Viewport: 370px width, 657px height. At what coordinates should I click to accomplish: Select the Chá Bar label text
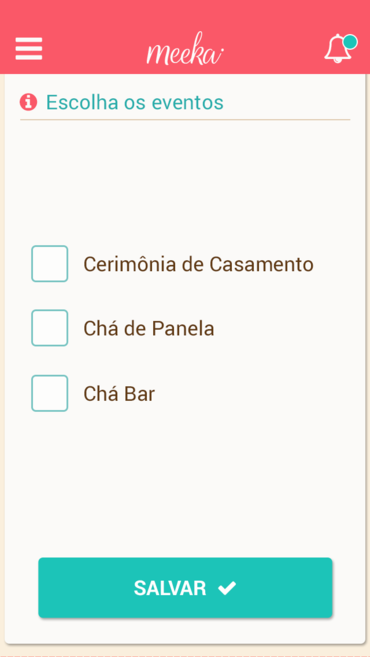pyautogui.click(x=119, y=394)
